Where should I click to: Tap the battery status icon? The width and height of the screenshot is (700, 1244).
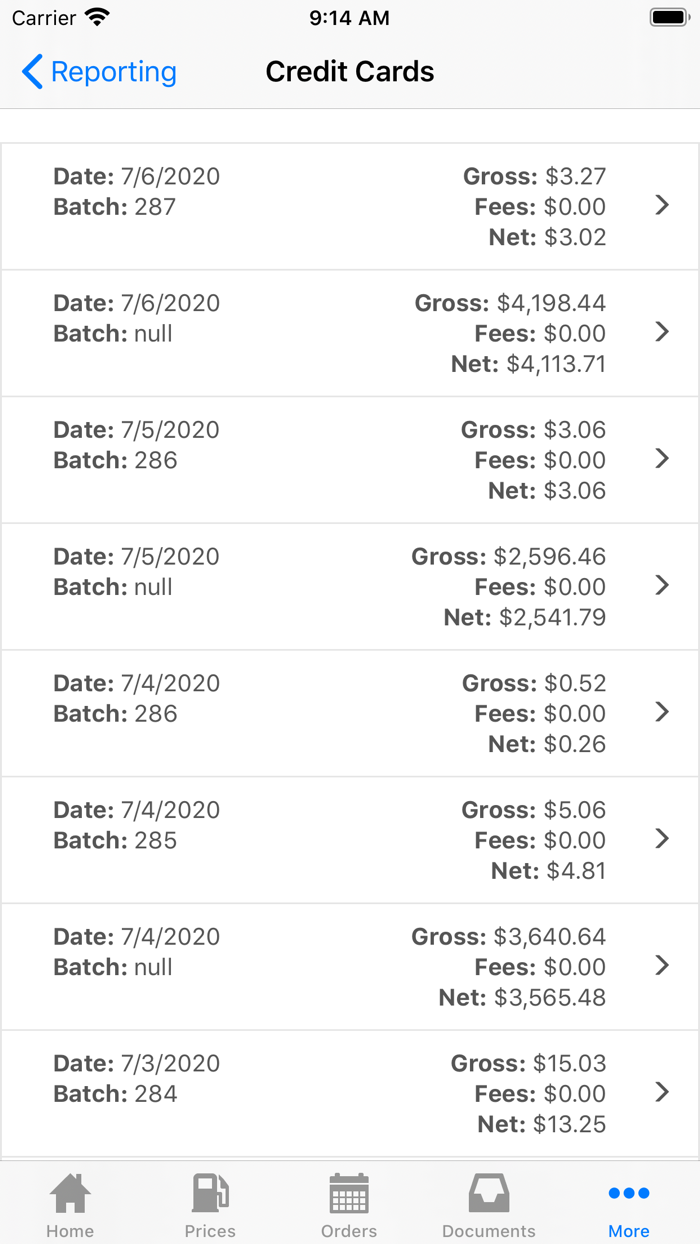coord(668,18)
